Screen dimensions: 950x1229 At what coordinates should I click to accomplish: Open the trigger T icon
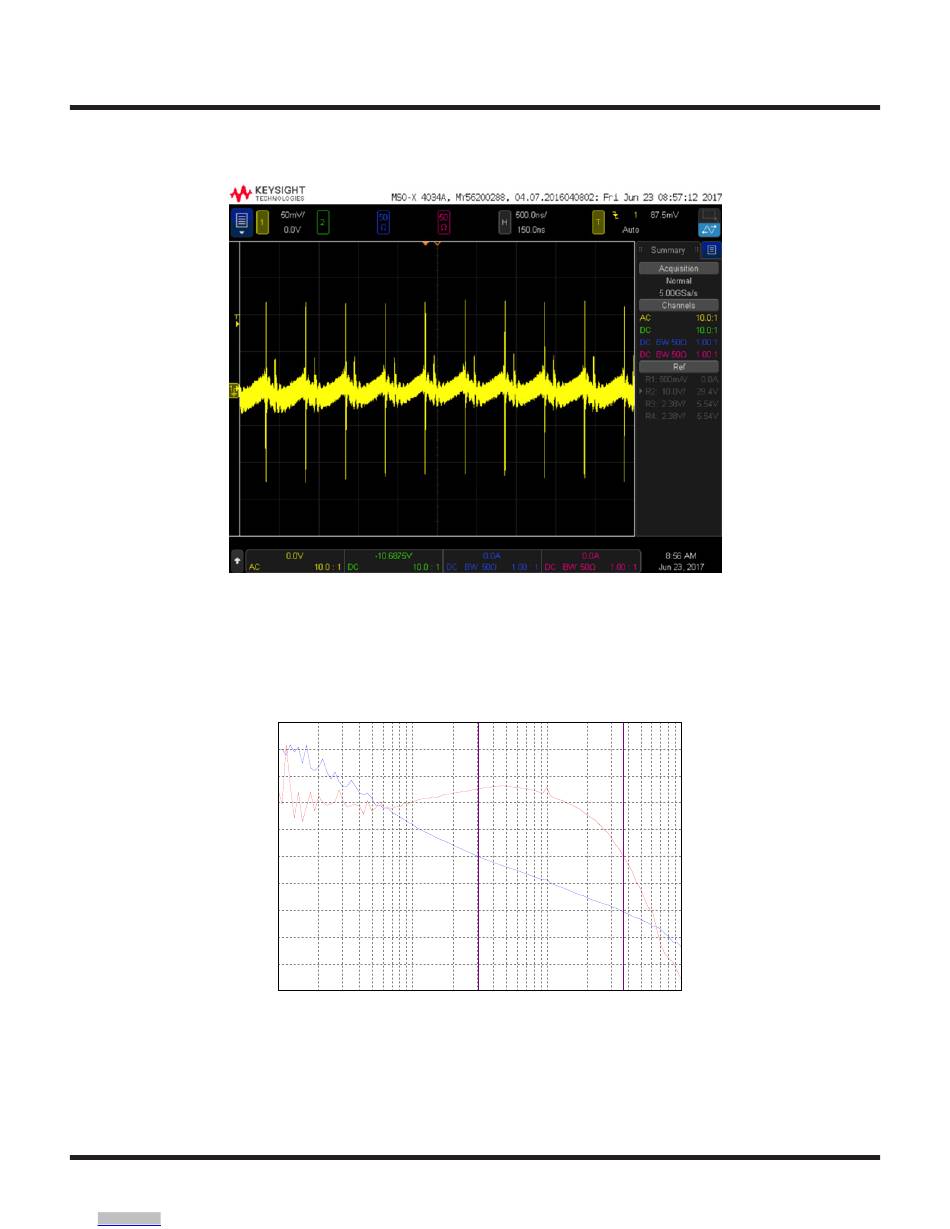coord(599,222)
